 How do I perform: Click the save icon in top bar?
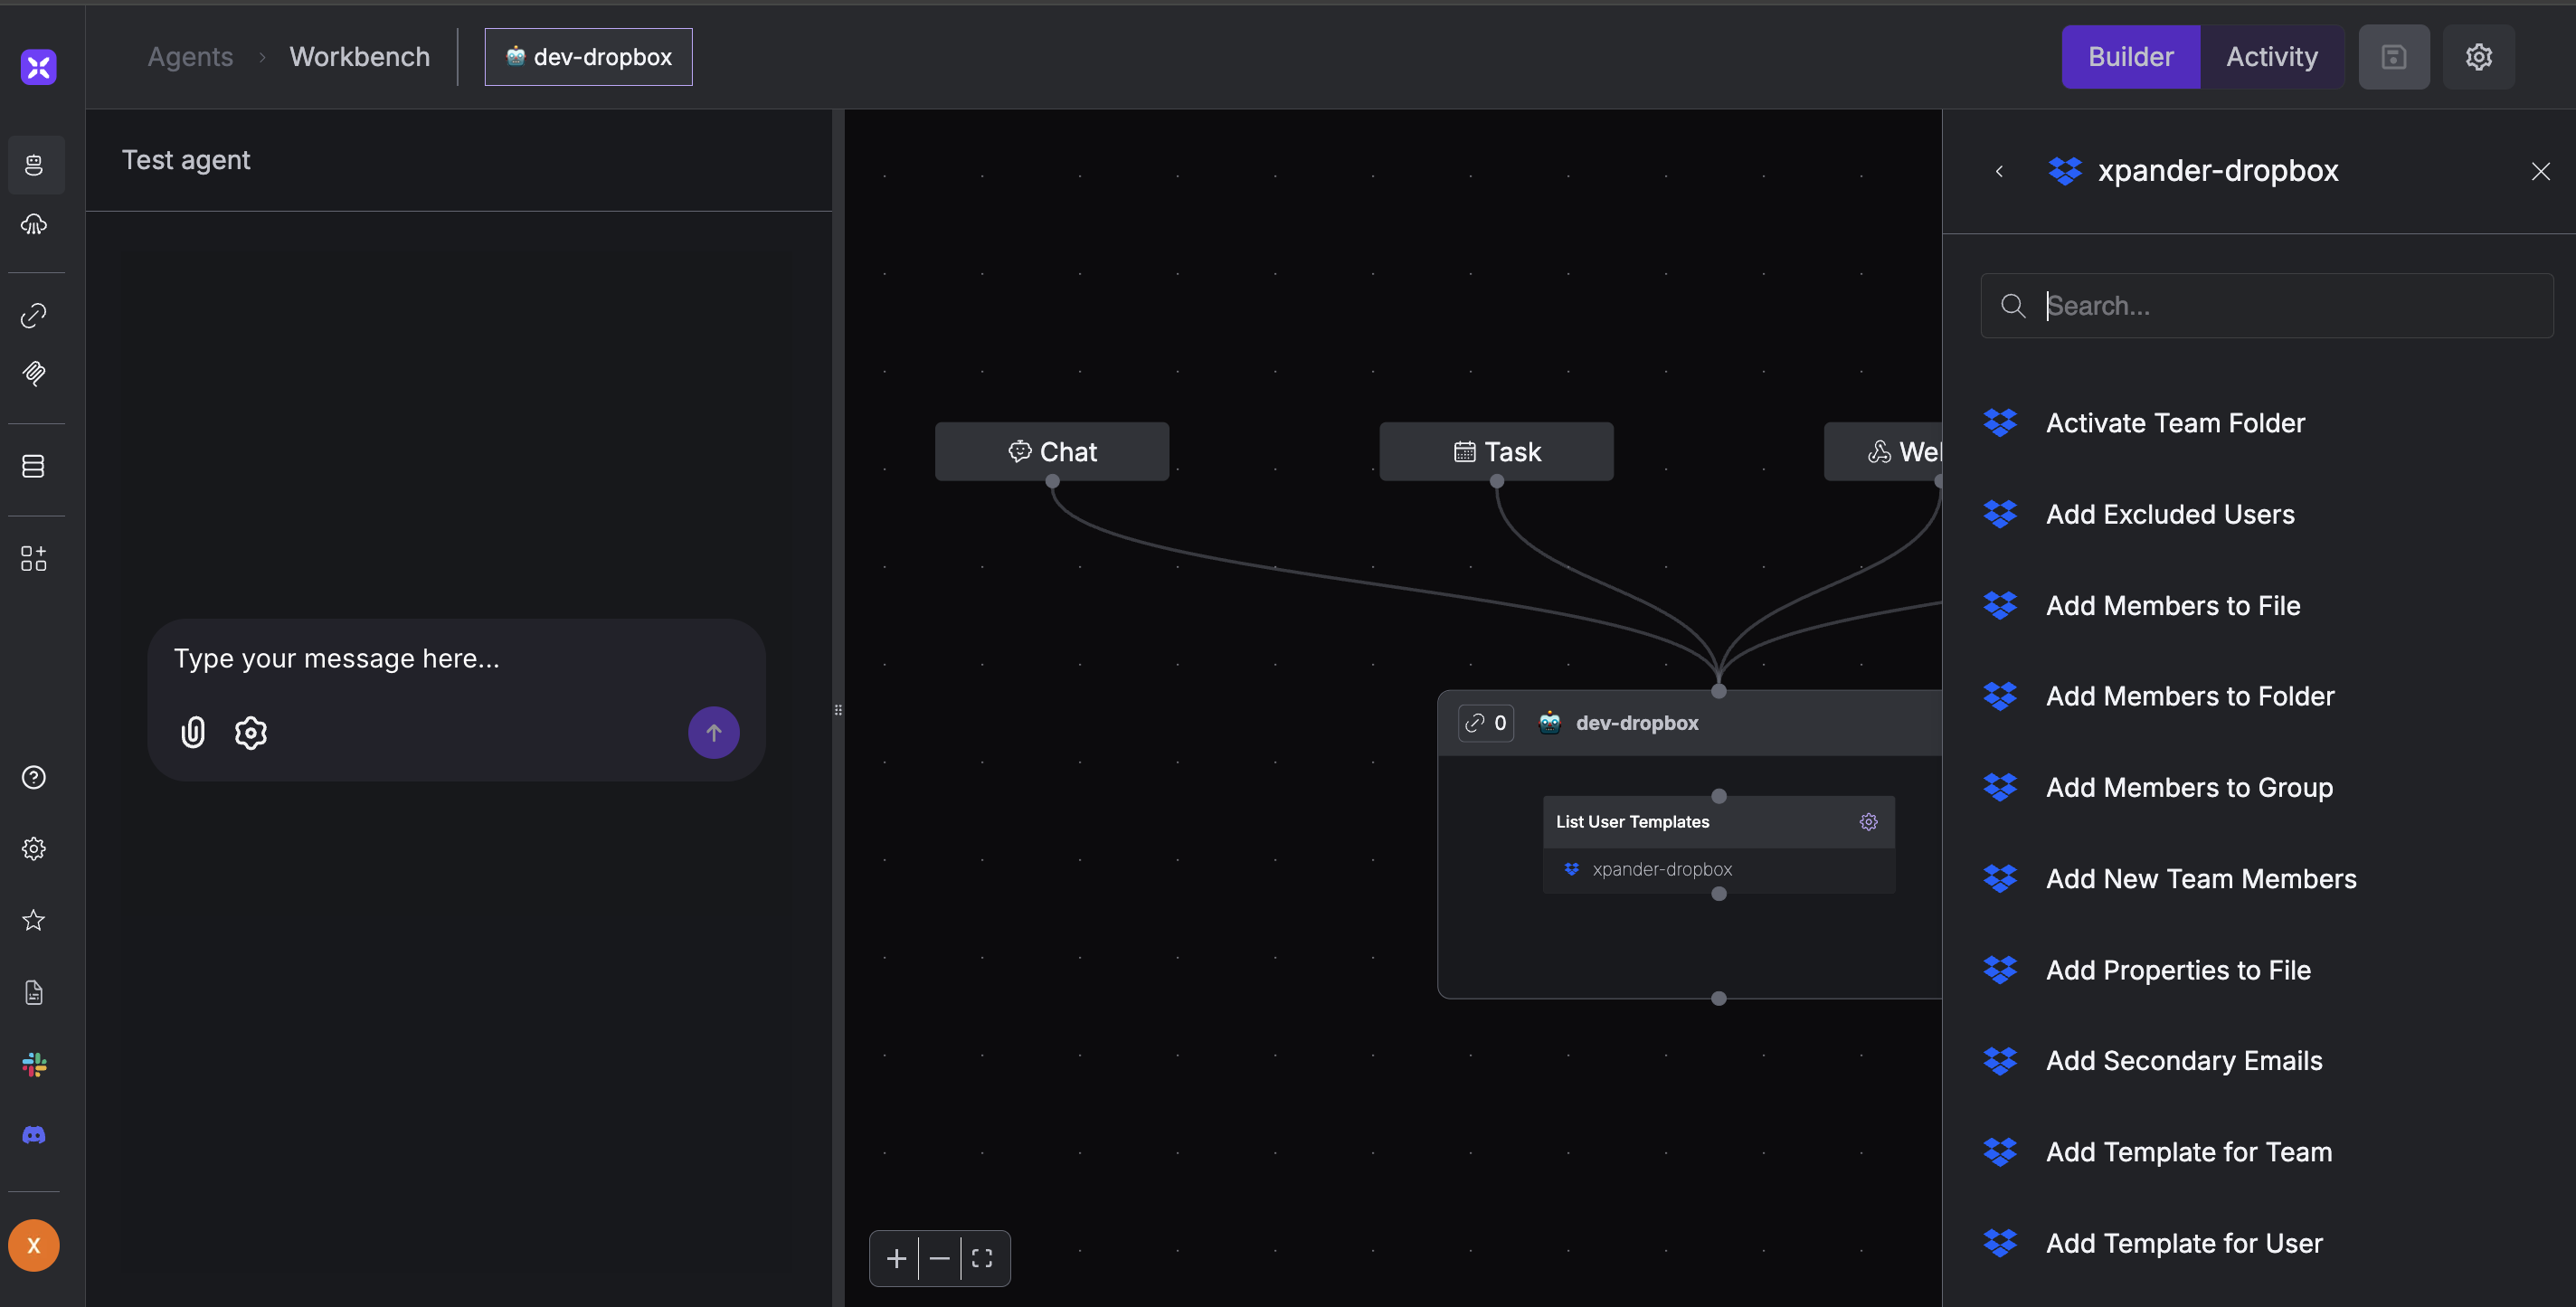click(x=2393, y=57)
